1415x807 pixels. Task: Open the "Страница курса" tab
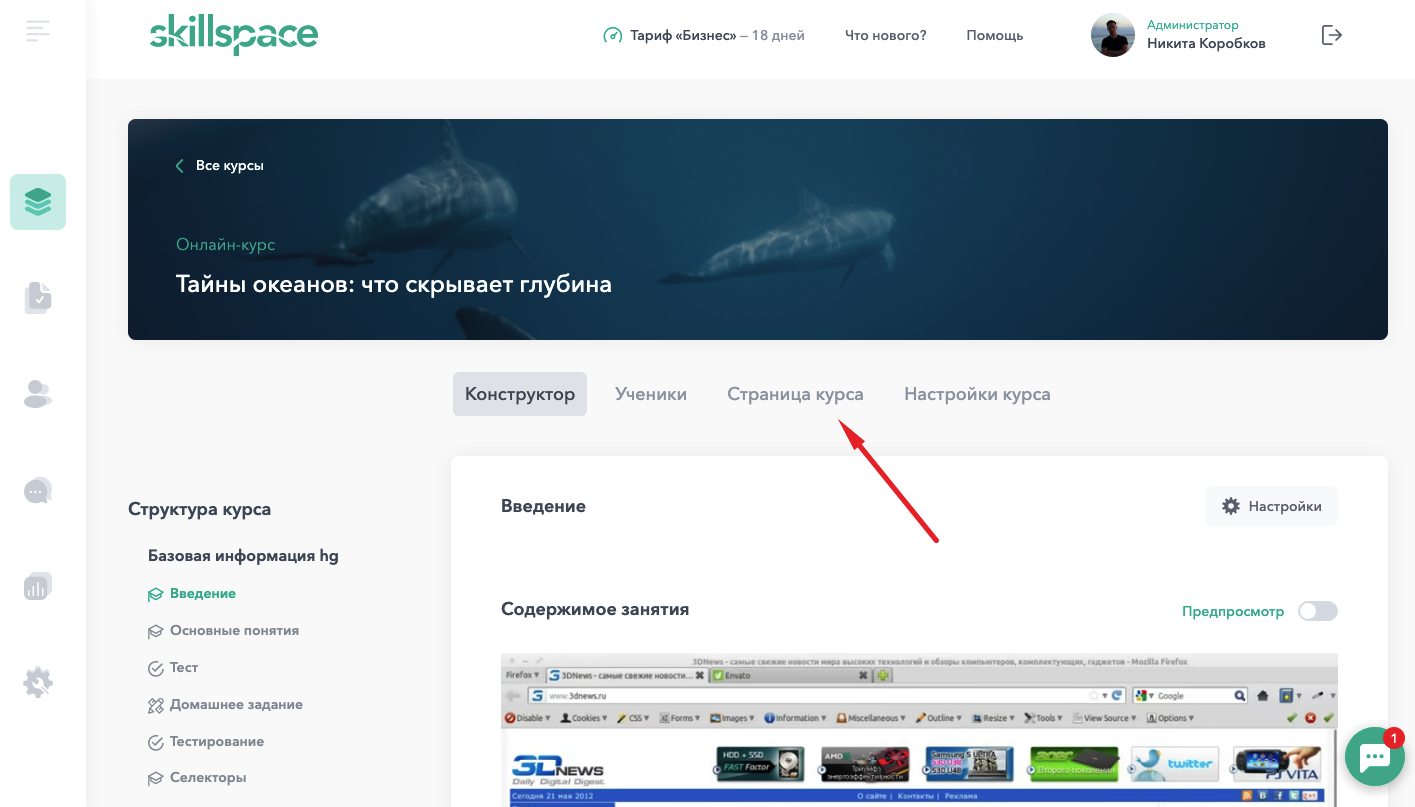click(796, 394)
